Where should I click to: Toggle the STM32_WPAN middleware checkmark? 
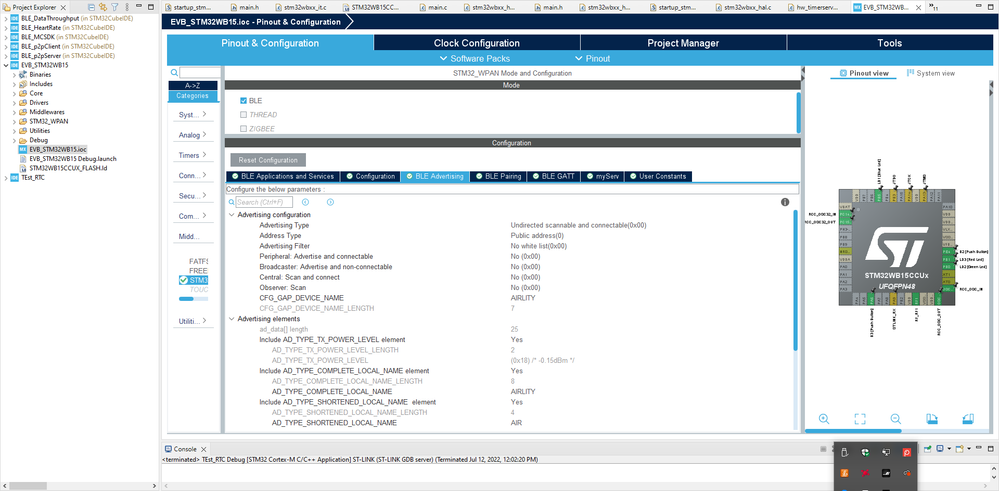tap(183, 280)
